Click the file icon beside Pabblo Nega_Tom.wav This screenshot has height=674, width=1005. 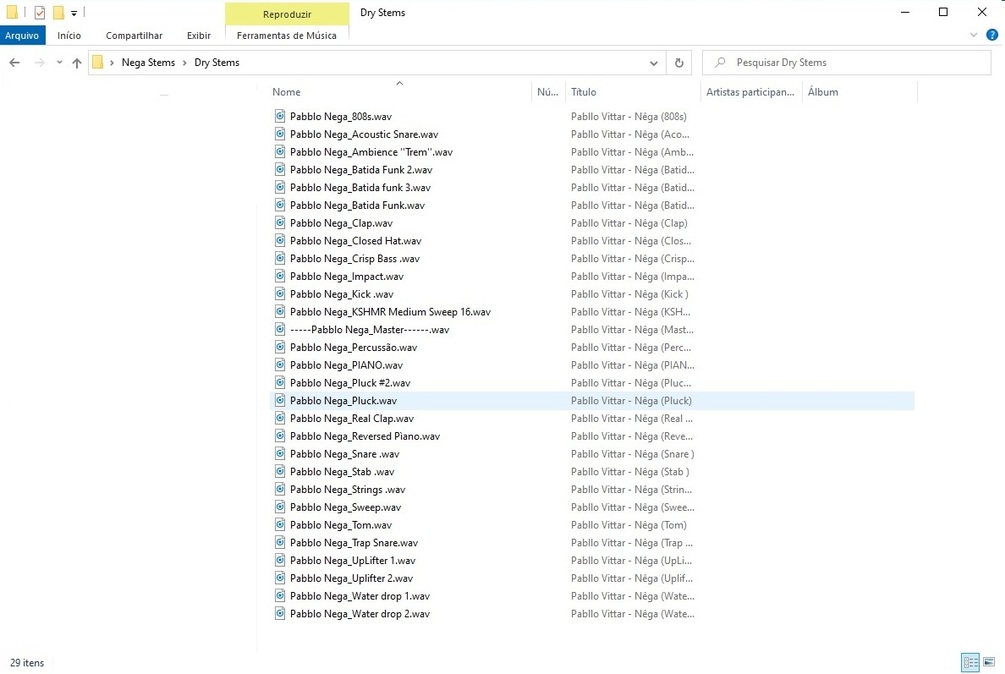(279, 525)
